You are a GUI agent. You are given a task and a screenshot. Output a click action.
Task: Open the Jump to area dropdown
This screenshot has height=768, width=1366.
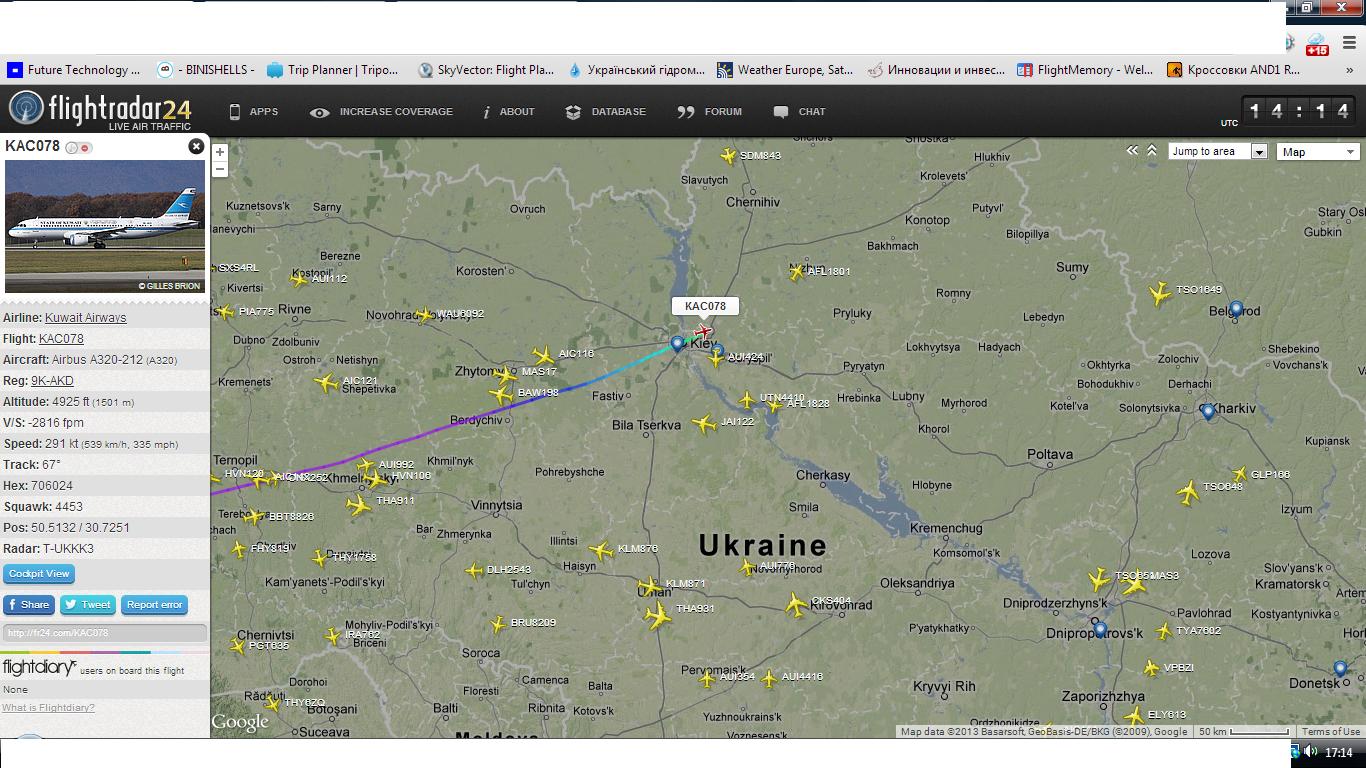pyautogui.click(x=1217, y=152)
